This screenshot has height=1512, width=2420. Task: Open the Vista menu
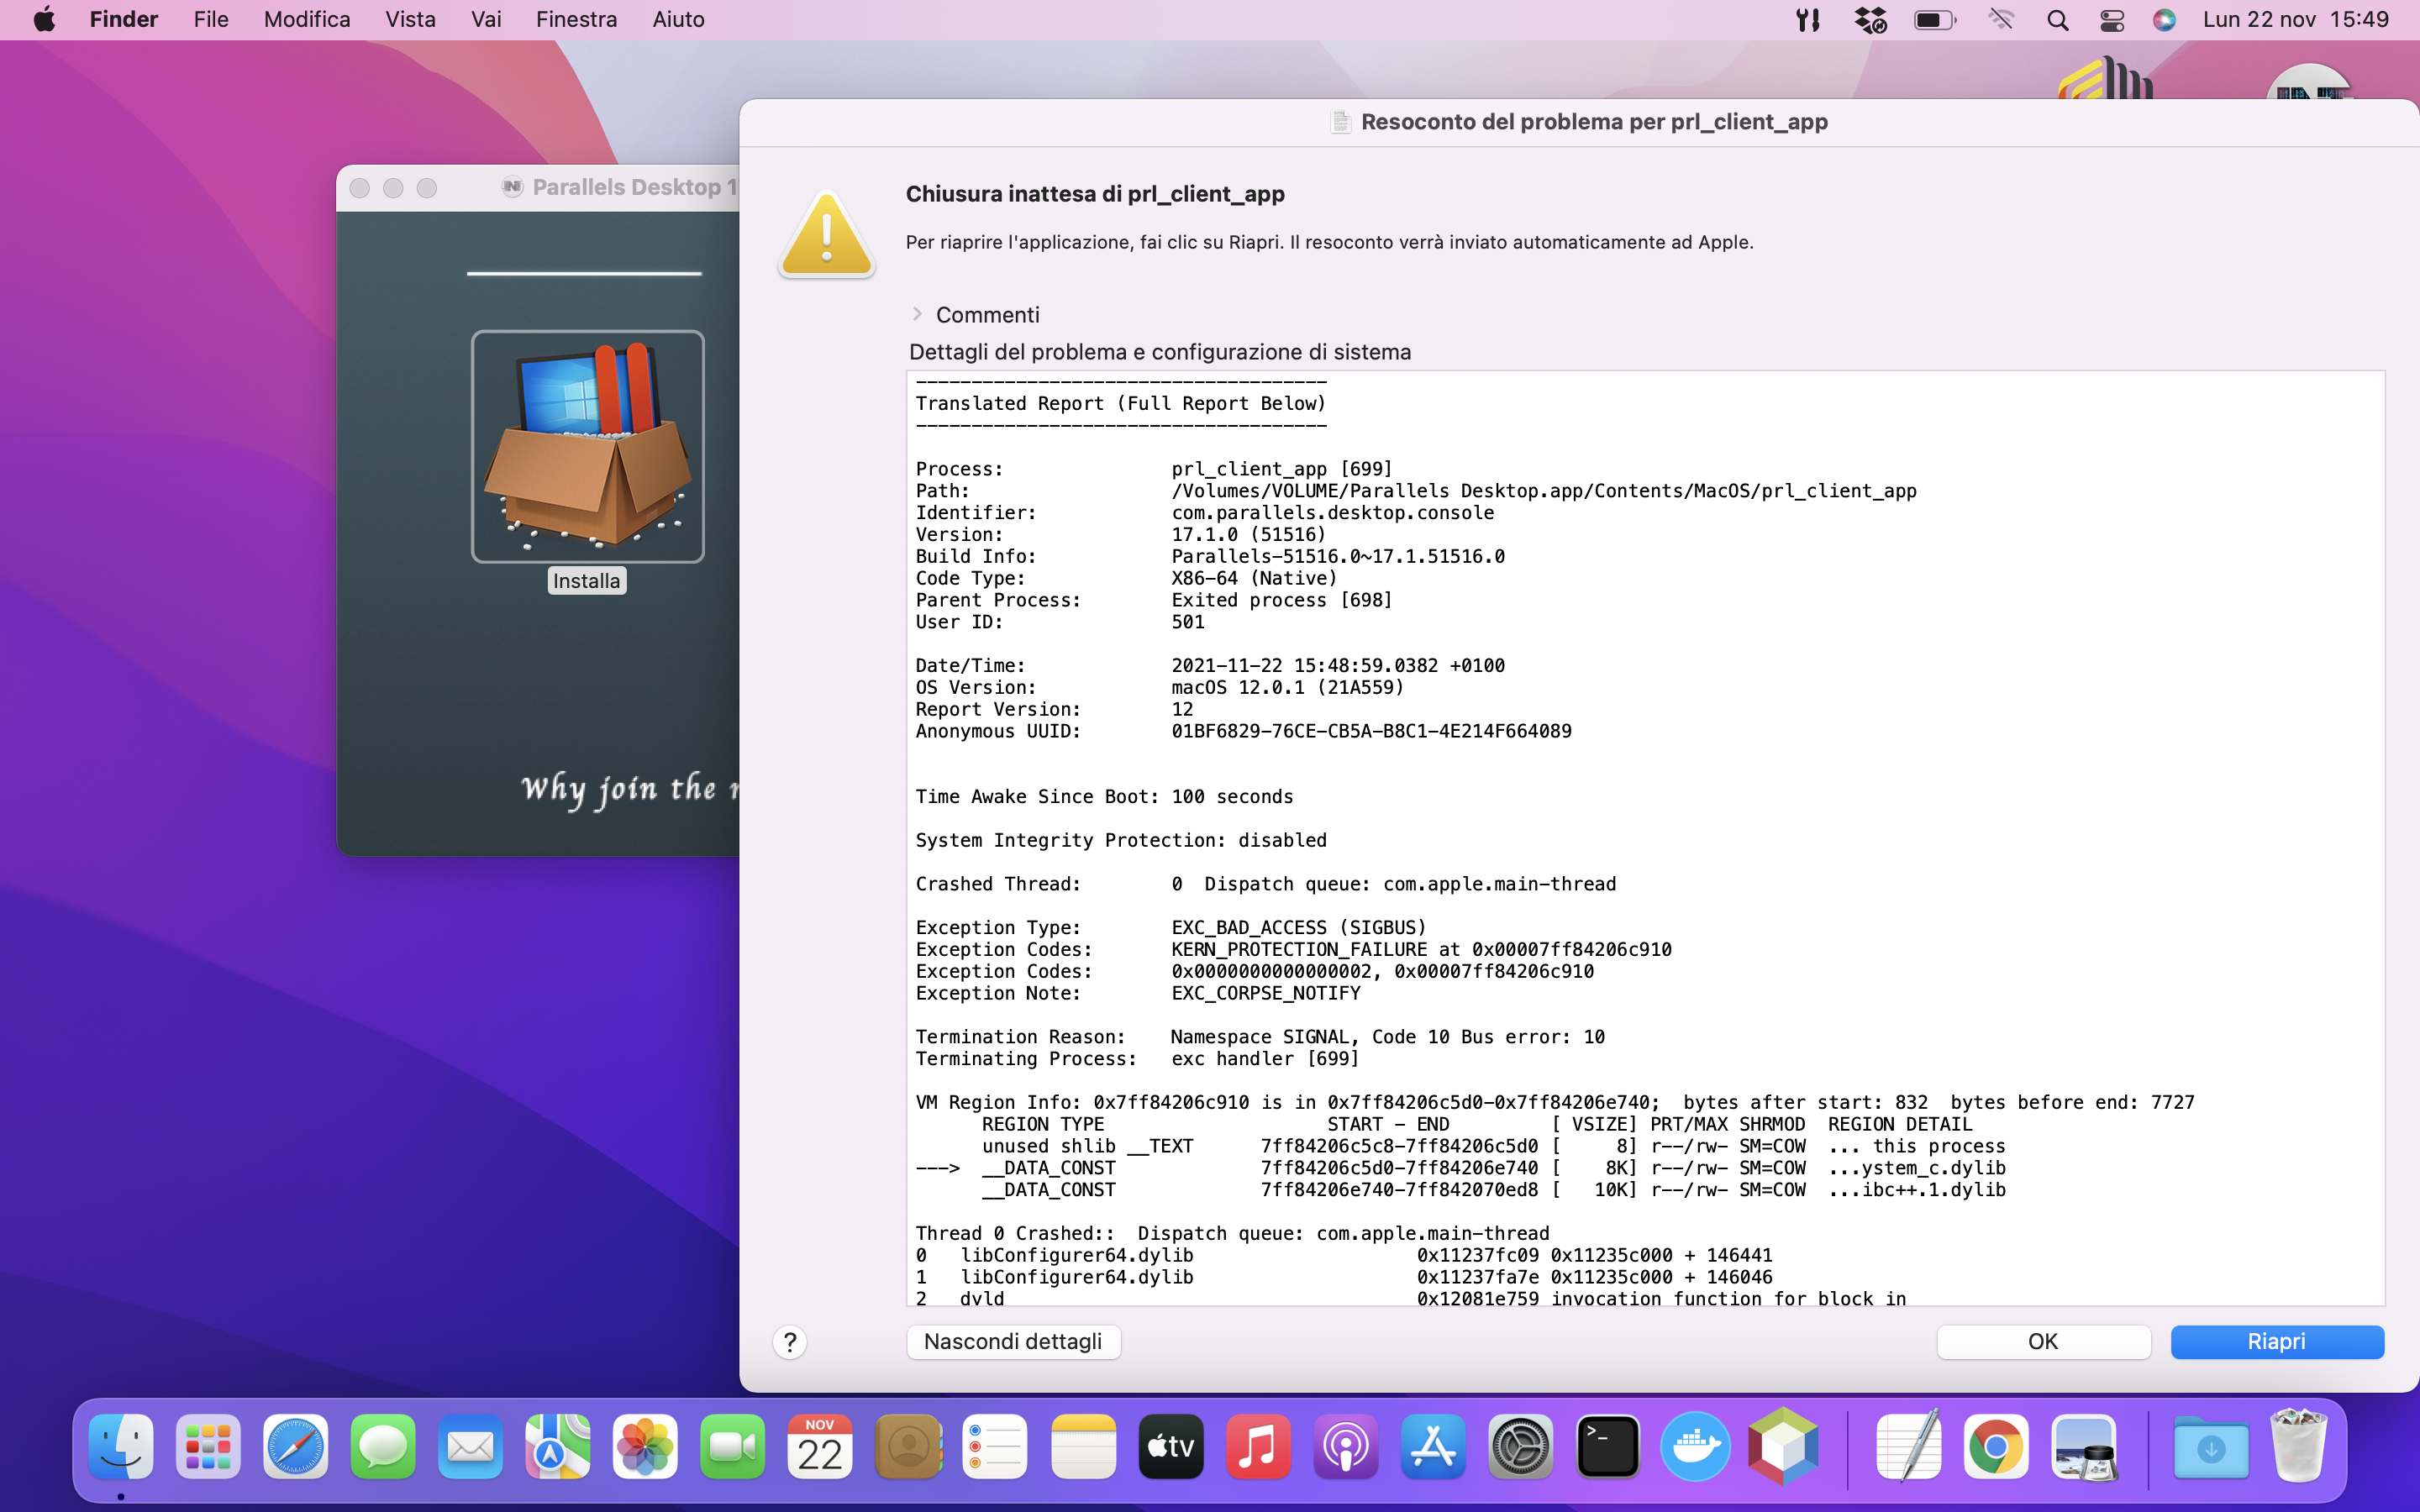pyautogui.click(x=410, y=20)
